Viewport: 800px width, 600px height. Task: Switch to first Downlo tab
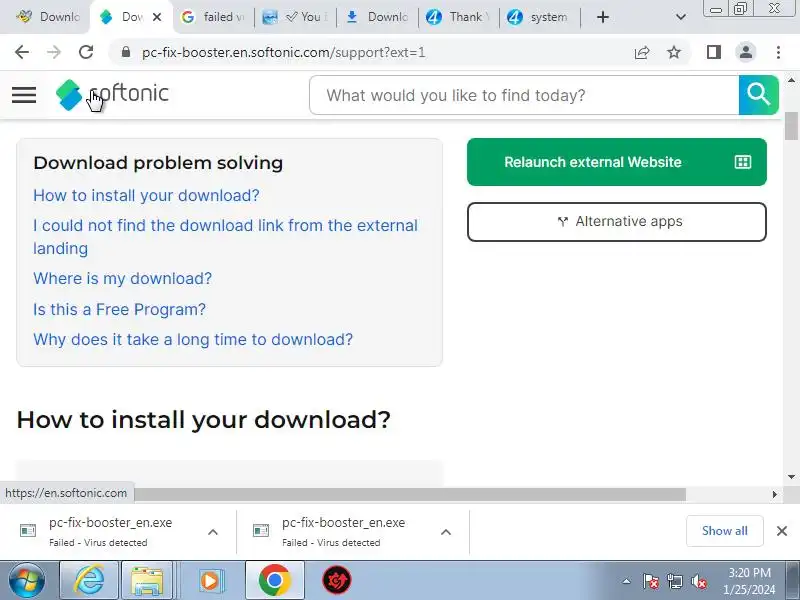click(x=47, y=17)
